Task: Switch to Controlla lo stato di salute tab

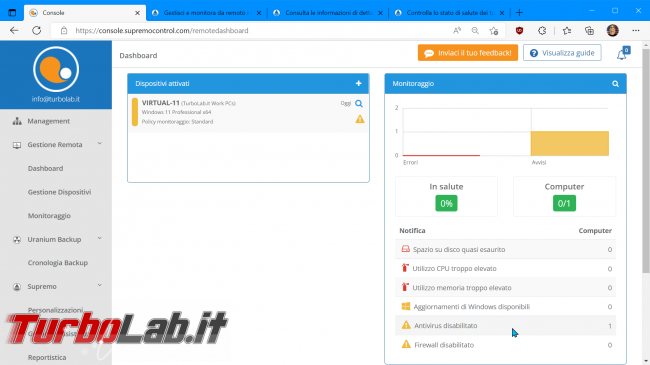Action: click(450, 13)
